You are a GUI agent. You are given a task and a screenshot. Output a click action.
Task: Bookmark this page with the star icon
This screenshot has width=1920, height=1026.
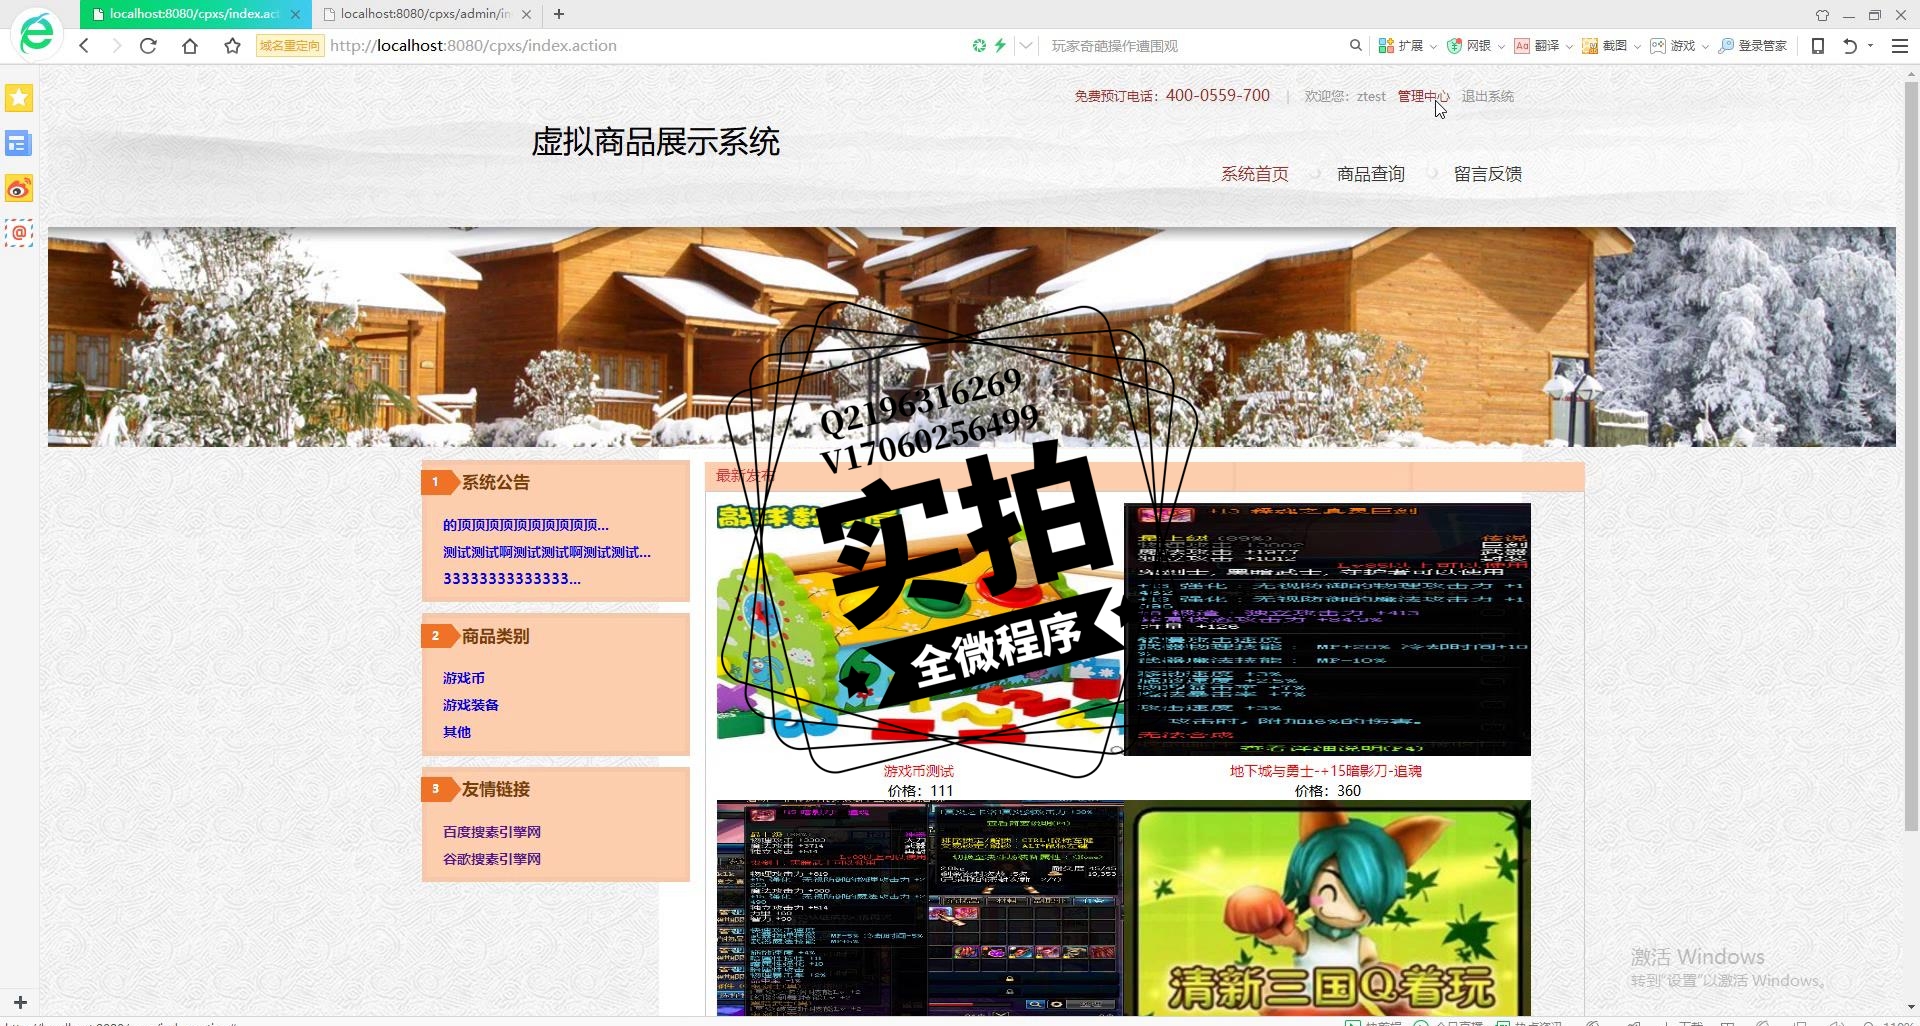232,46
